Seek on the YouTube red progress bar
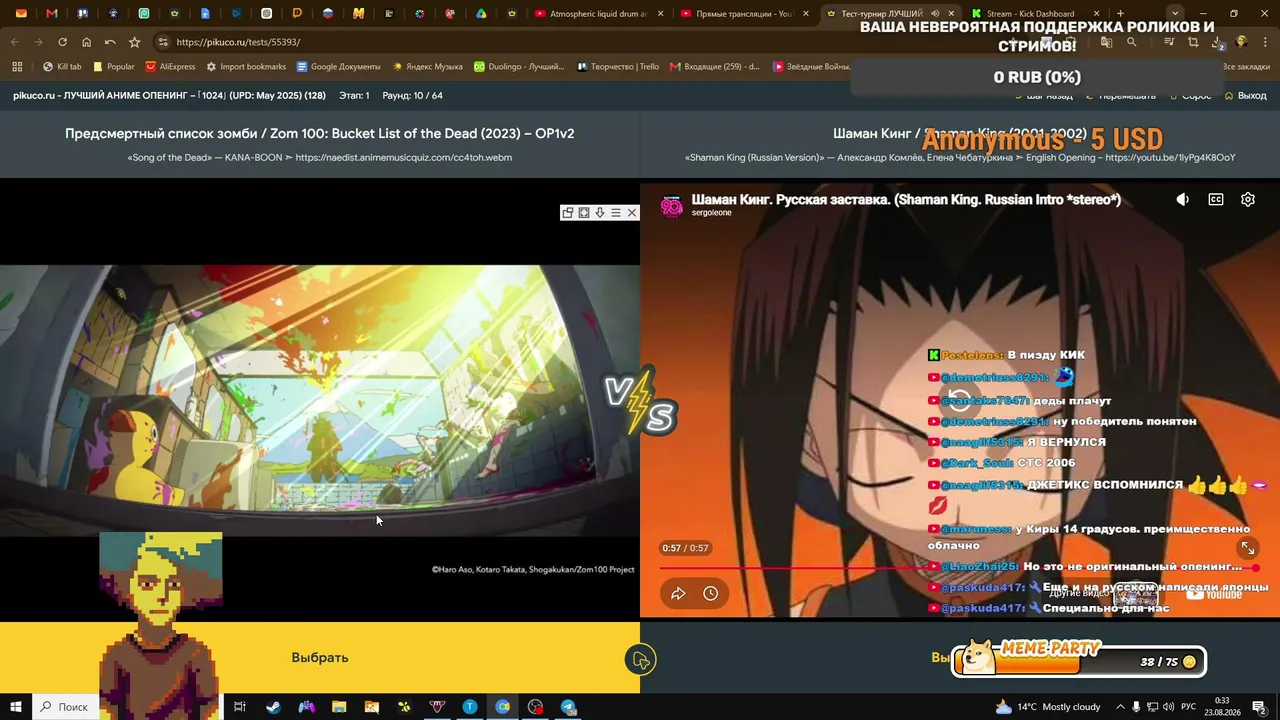Image resolution: width=1280 pixels, height=720 pixels. pyautogui.click(x=960, y=568)
